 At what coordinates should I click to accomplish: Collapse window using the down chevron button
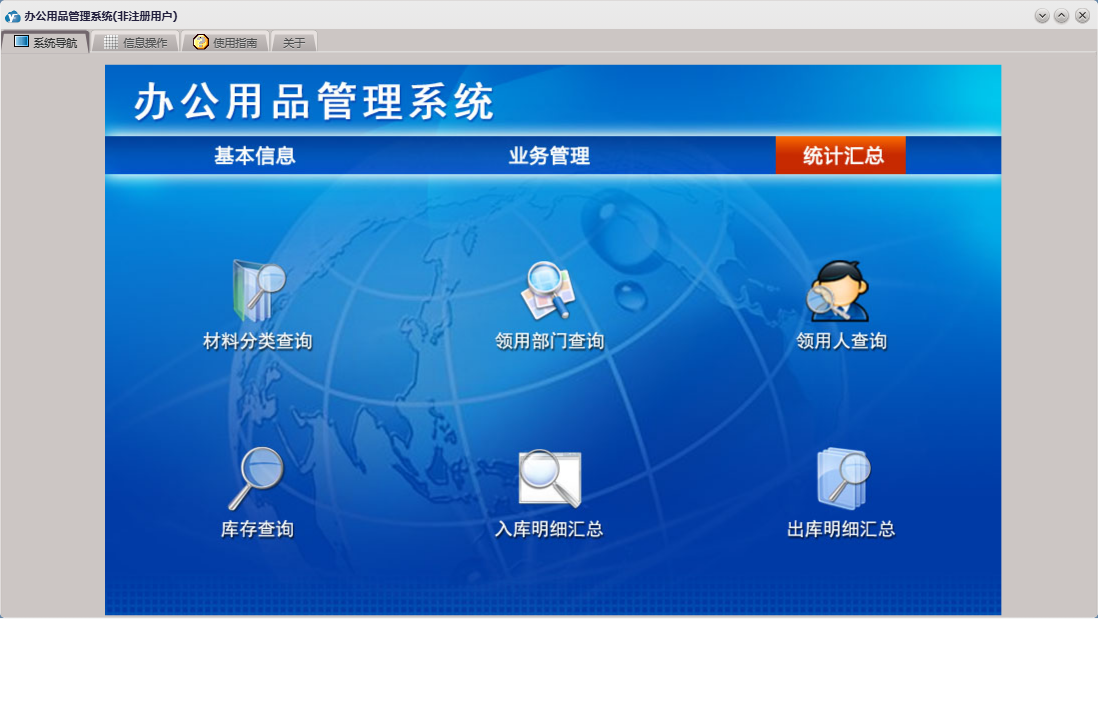pyautogui.click(x=1042, y=15)
